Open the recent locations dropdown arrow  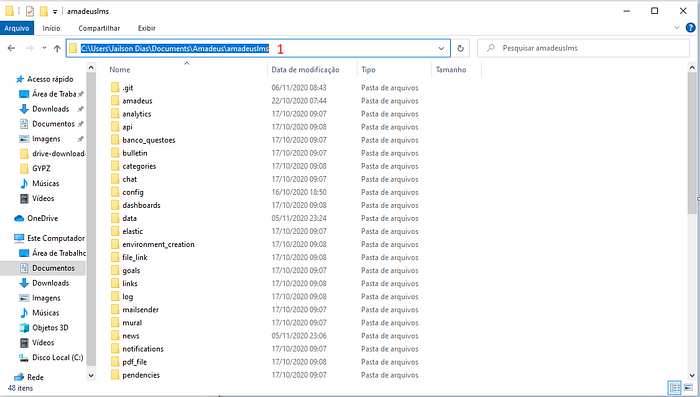click(44, 48)
